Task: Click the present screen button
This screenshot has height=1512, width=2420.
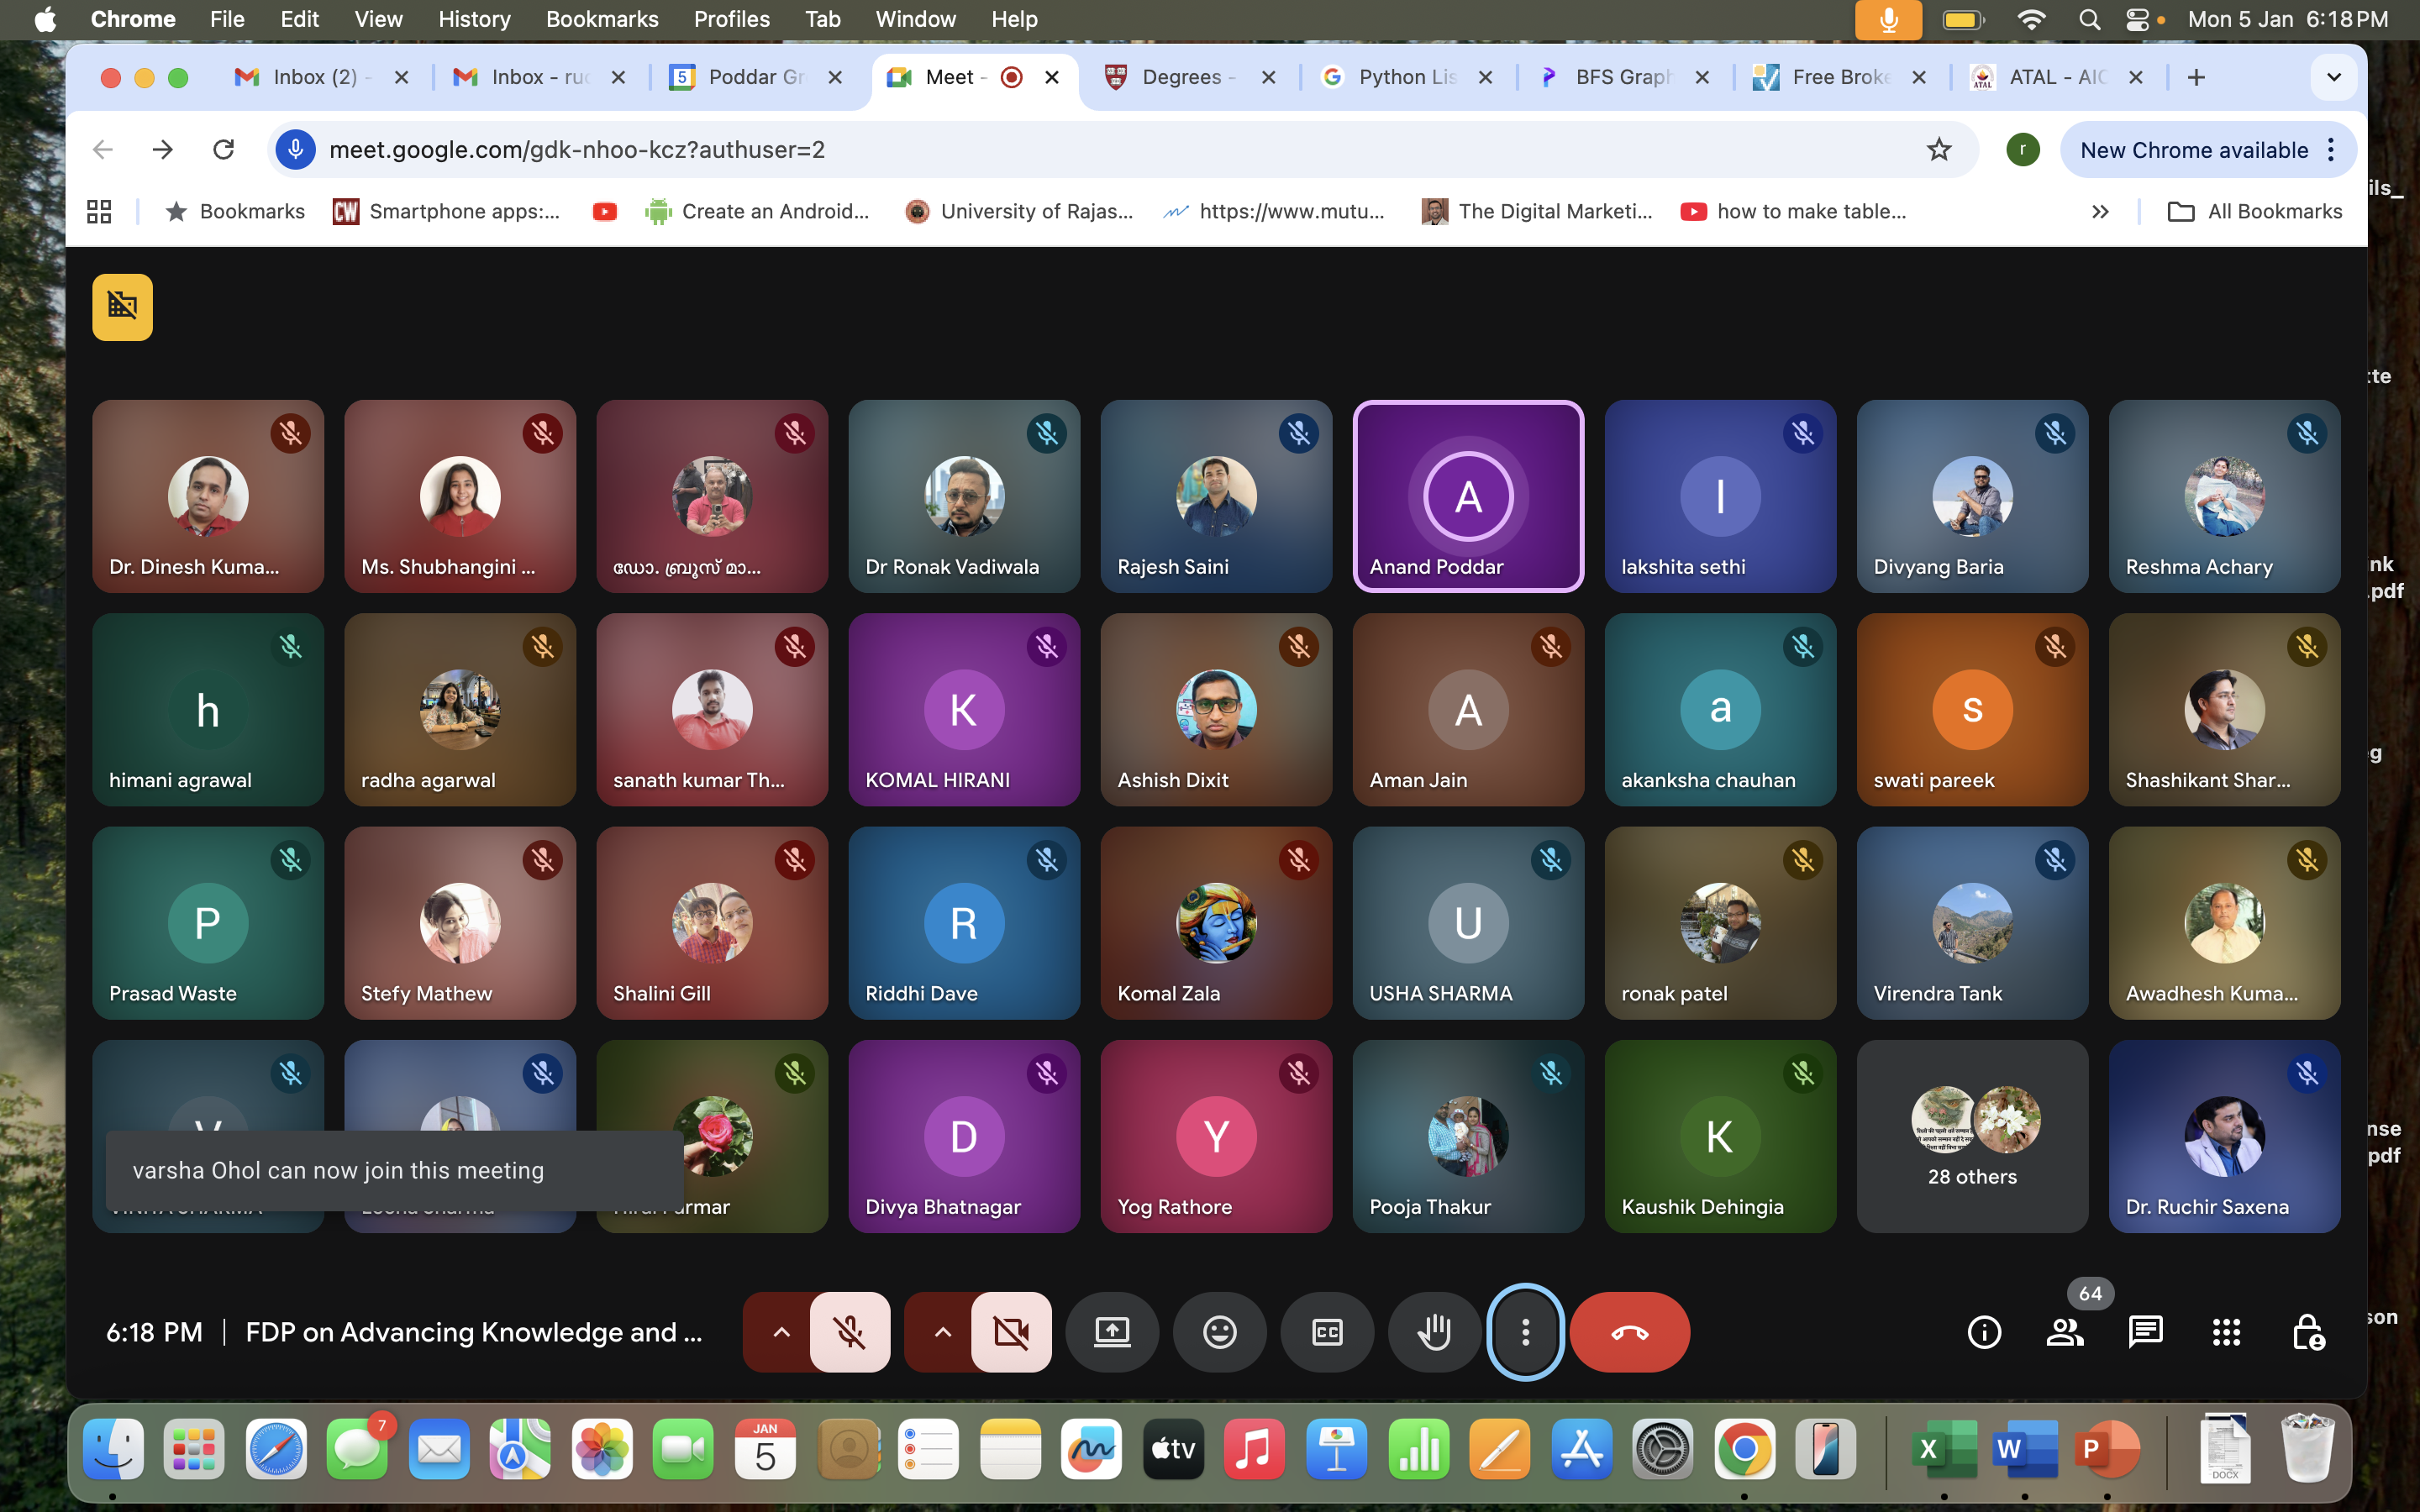Action: [x=1112, y=1332]
